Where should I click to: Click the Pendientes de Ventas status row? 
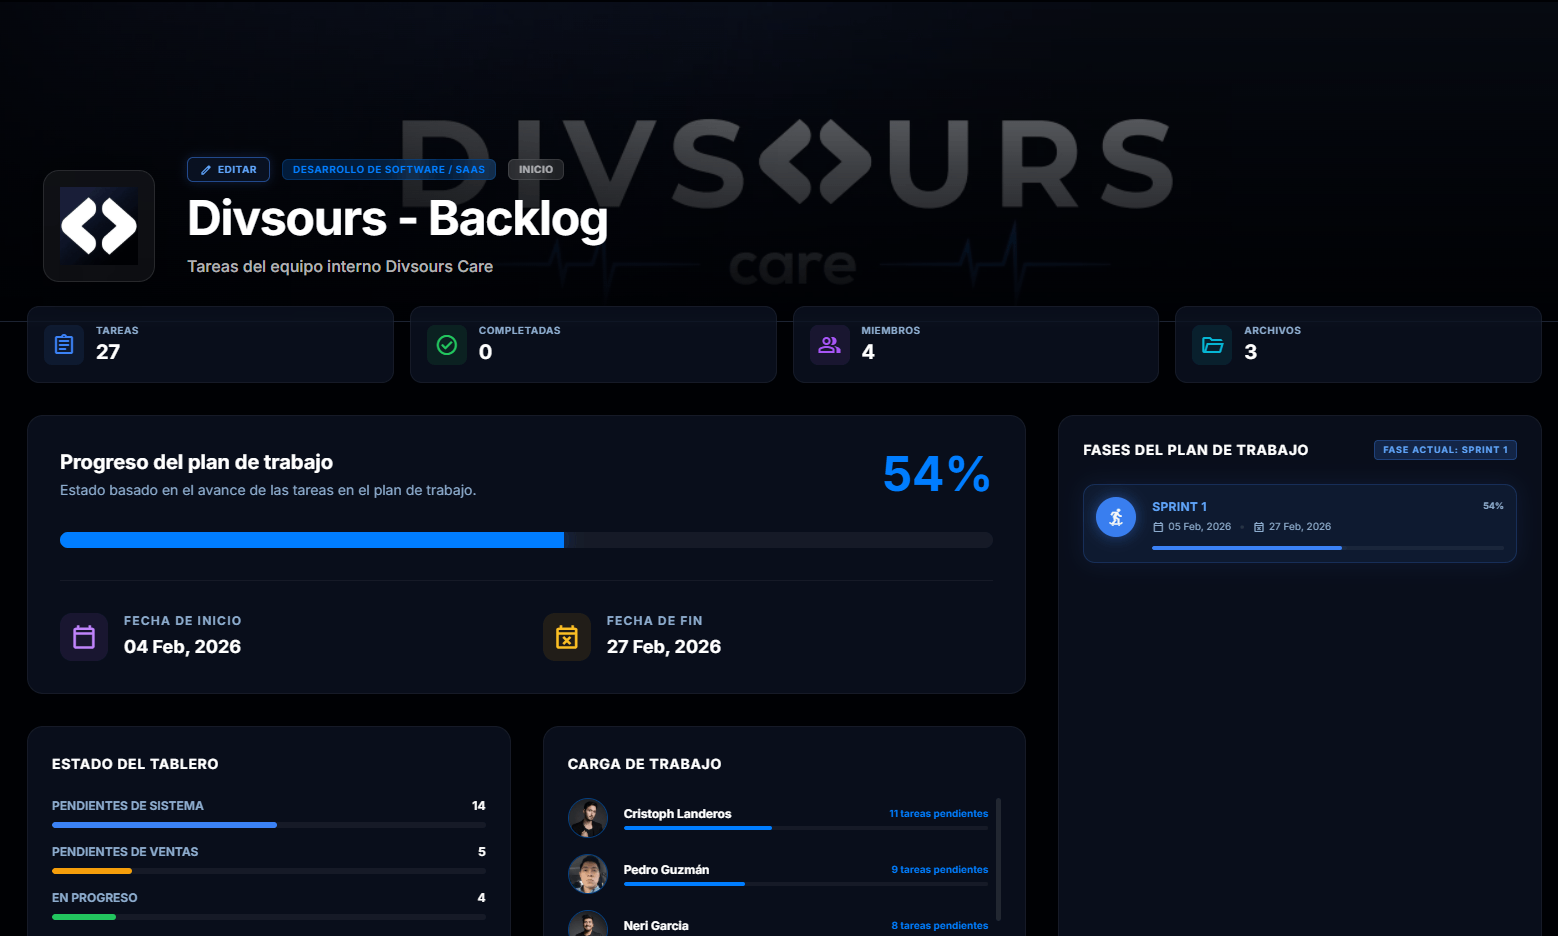pyautogui.click(x=268, y=858)
